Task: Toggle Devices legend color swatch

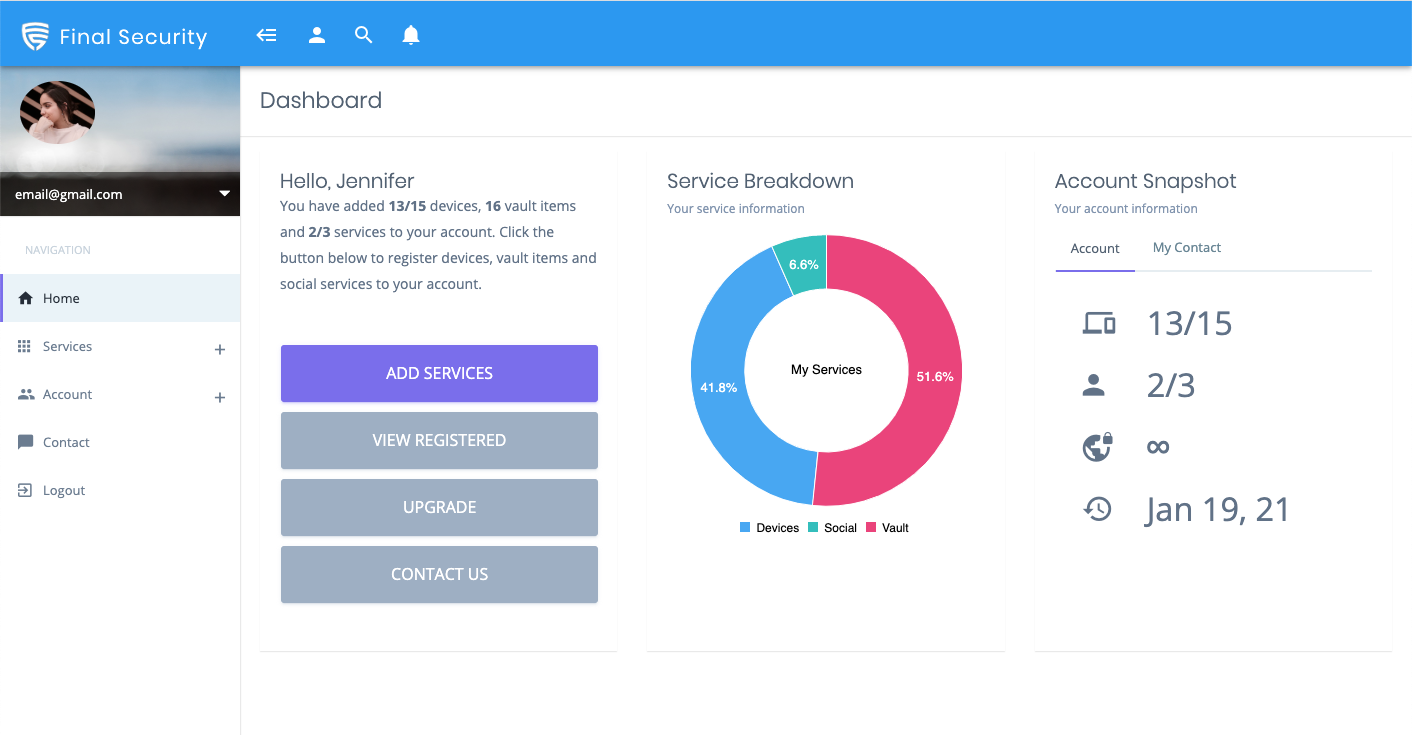Action: click(745, 527)
